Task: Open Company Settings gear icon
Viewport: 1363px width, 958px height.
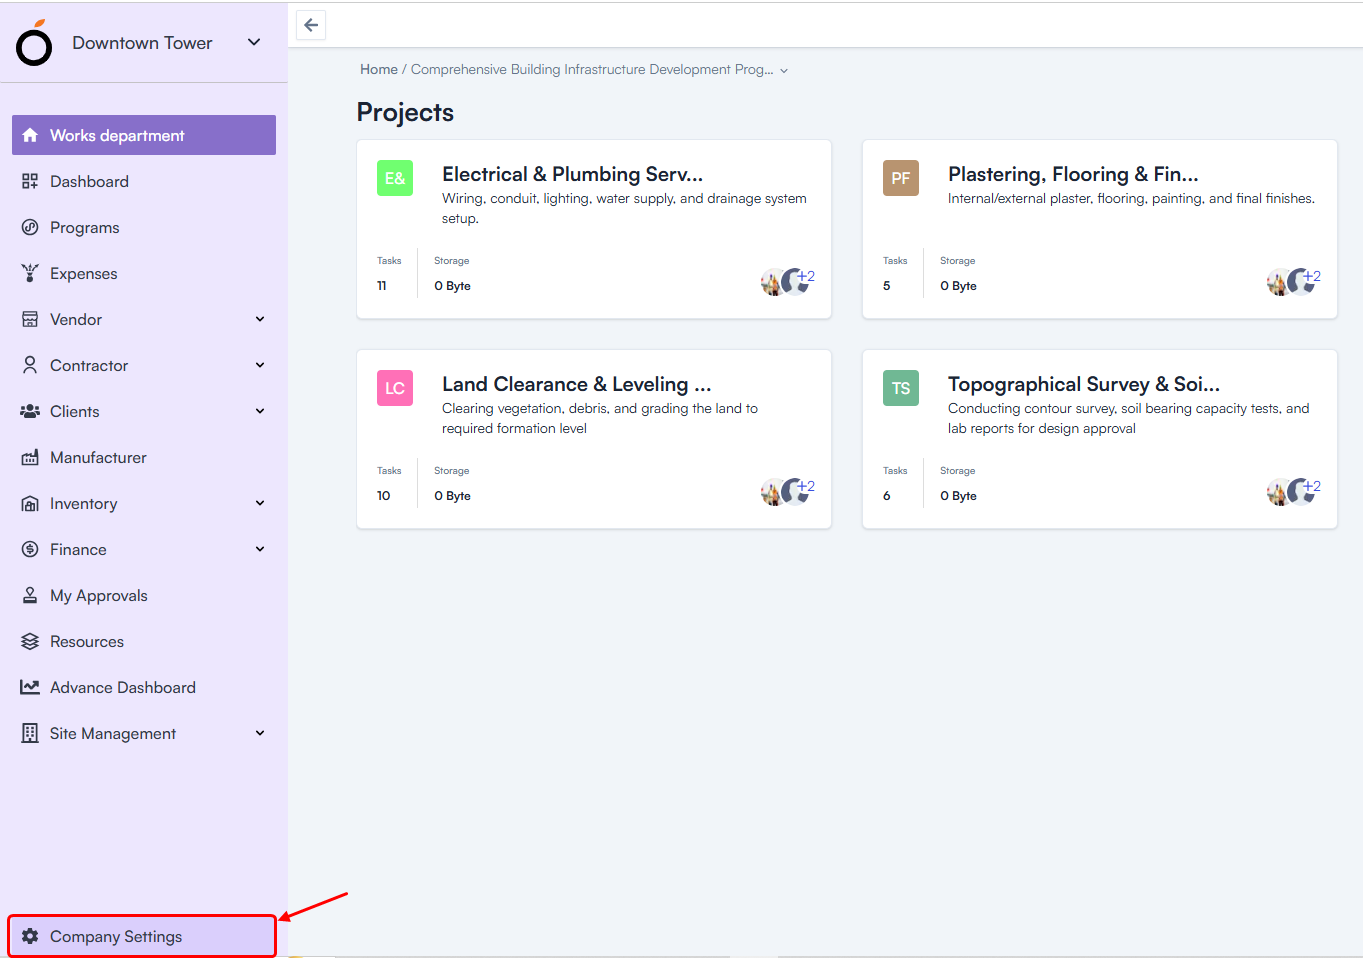Action: 30,936
